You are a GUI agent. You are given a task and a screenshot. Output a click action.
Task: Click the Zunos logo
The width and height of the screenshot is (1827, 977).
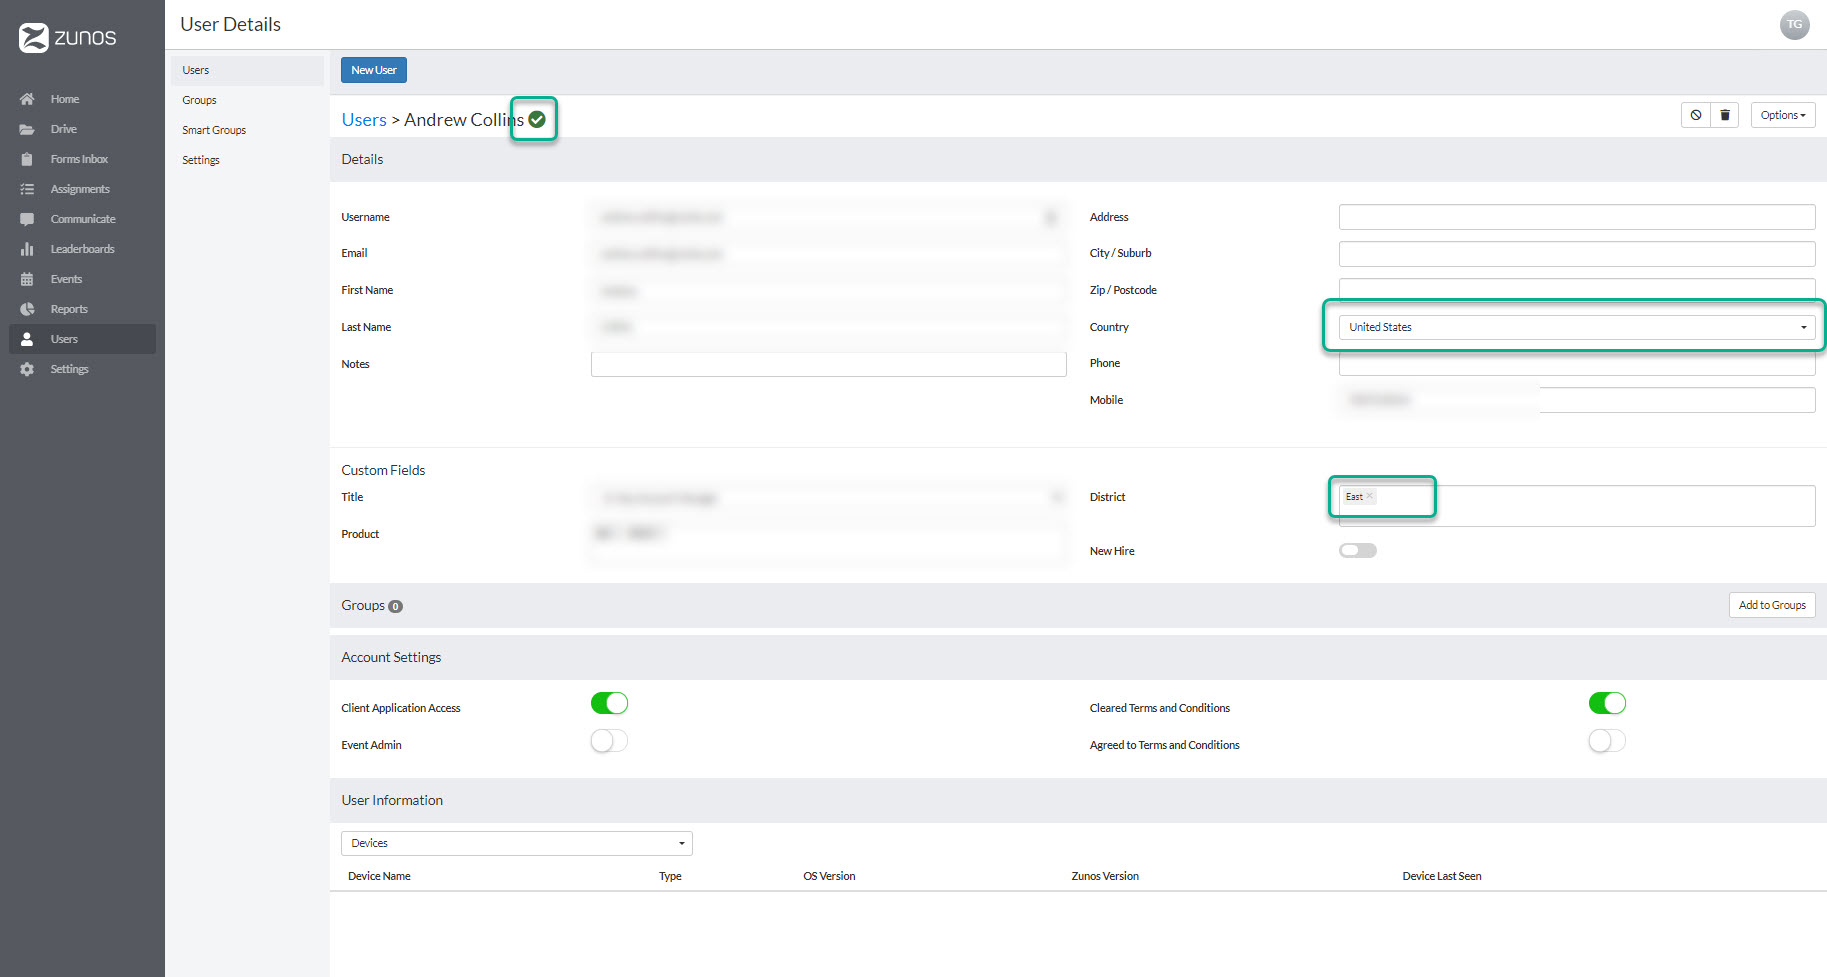tap(68, 38)
